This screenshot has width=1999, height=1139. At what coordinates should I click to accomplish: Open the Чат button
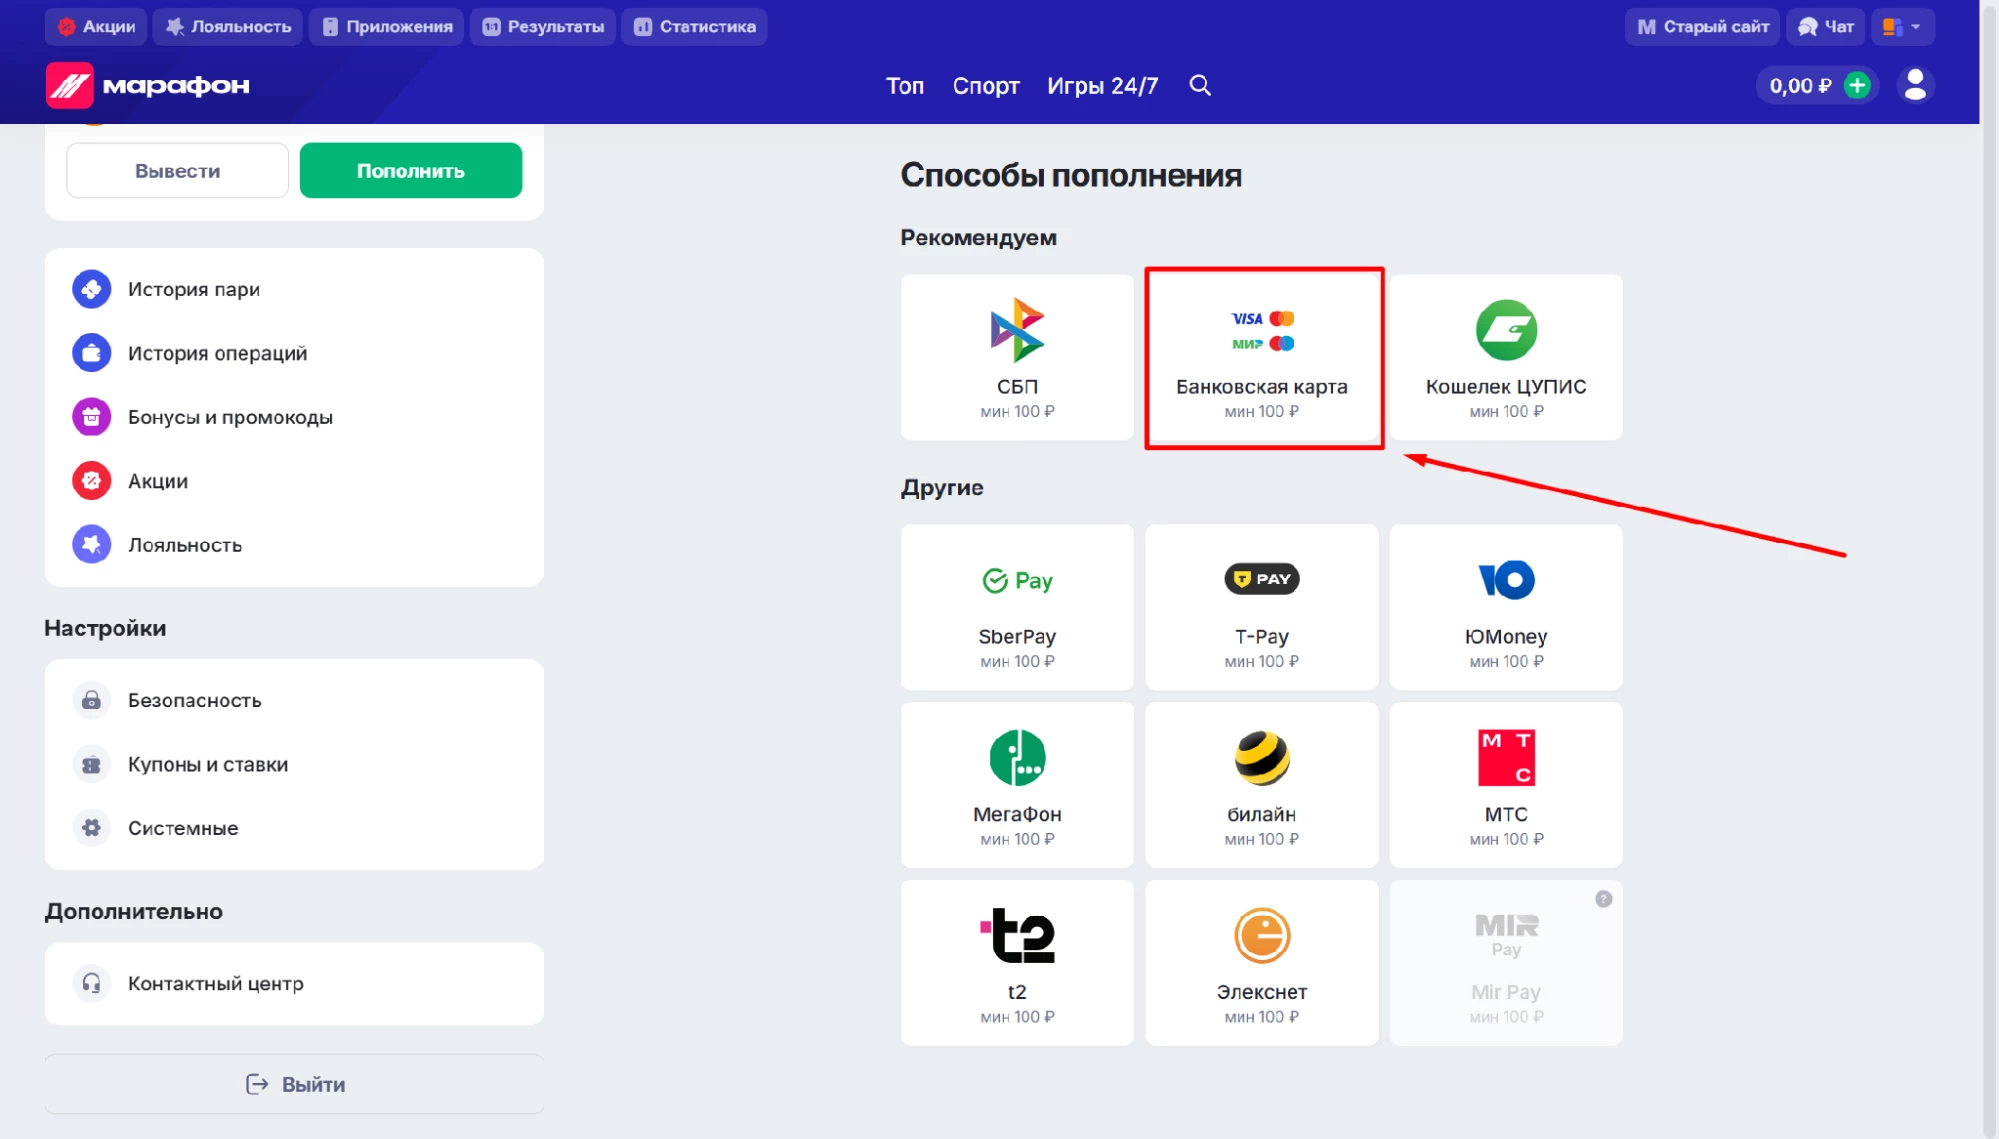[x=1826, y=27]
